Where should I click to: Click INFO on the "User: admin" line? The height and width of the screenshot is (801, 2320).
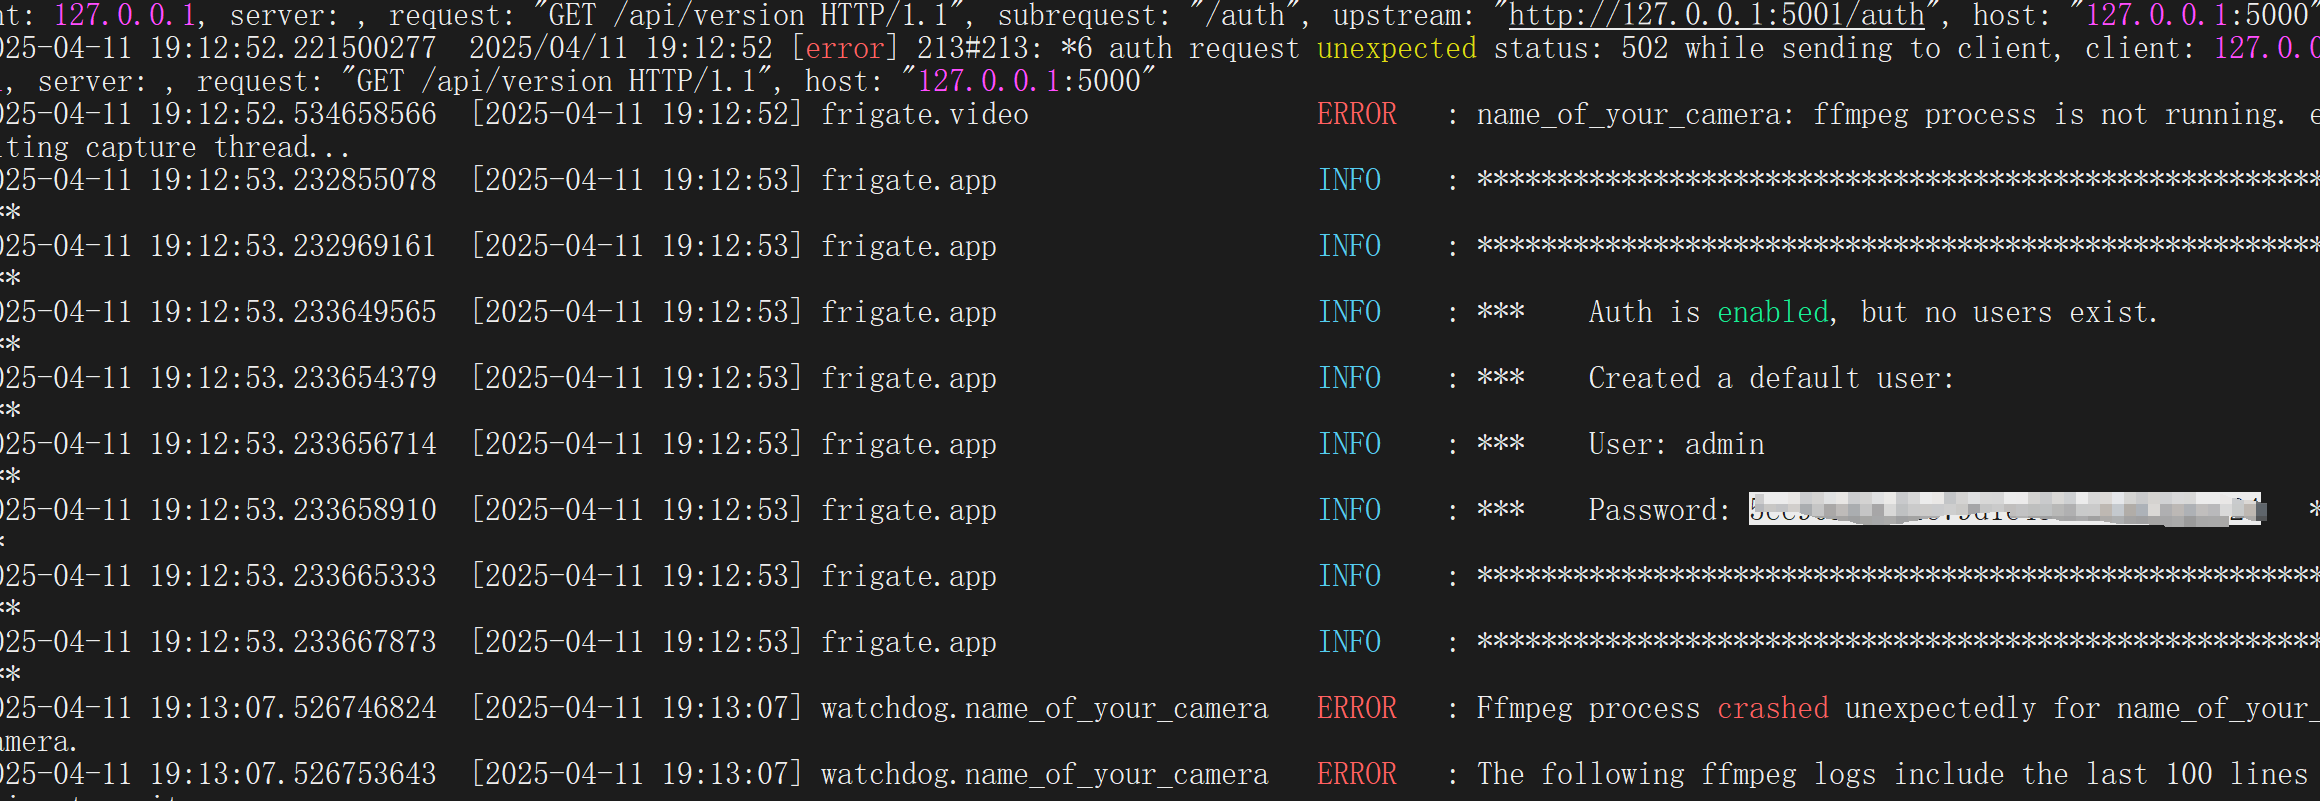point(1349,445)
